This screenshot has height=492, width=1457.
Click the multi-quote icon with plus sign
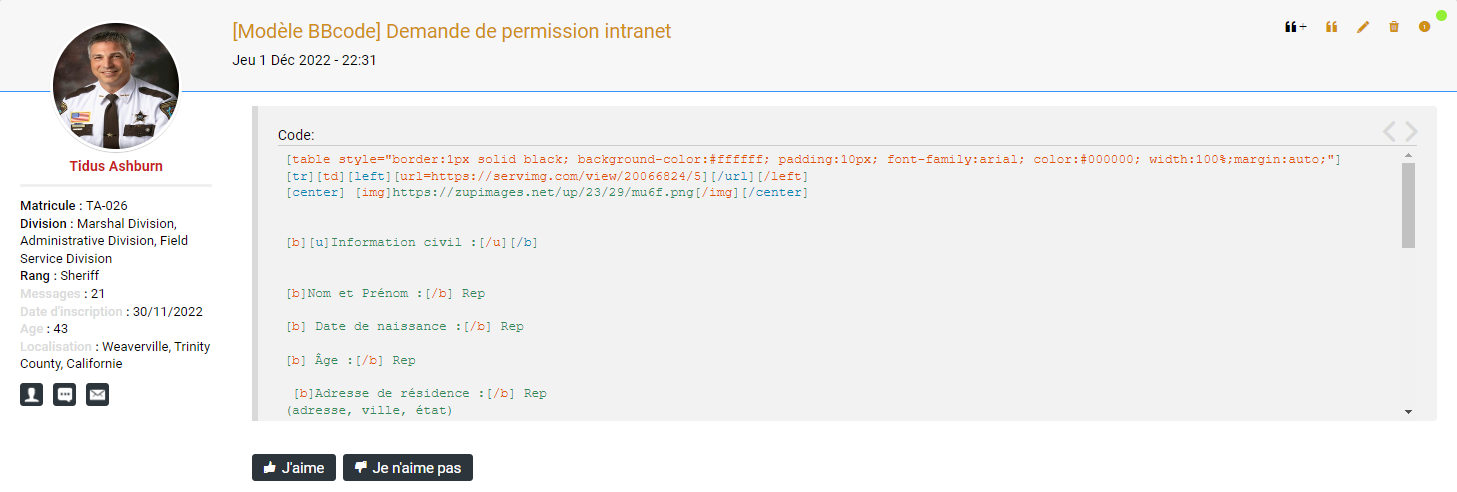point(1295,27)
